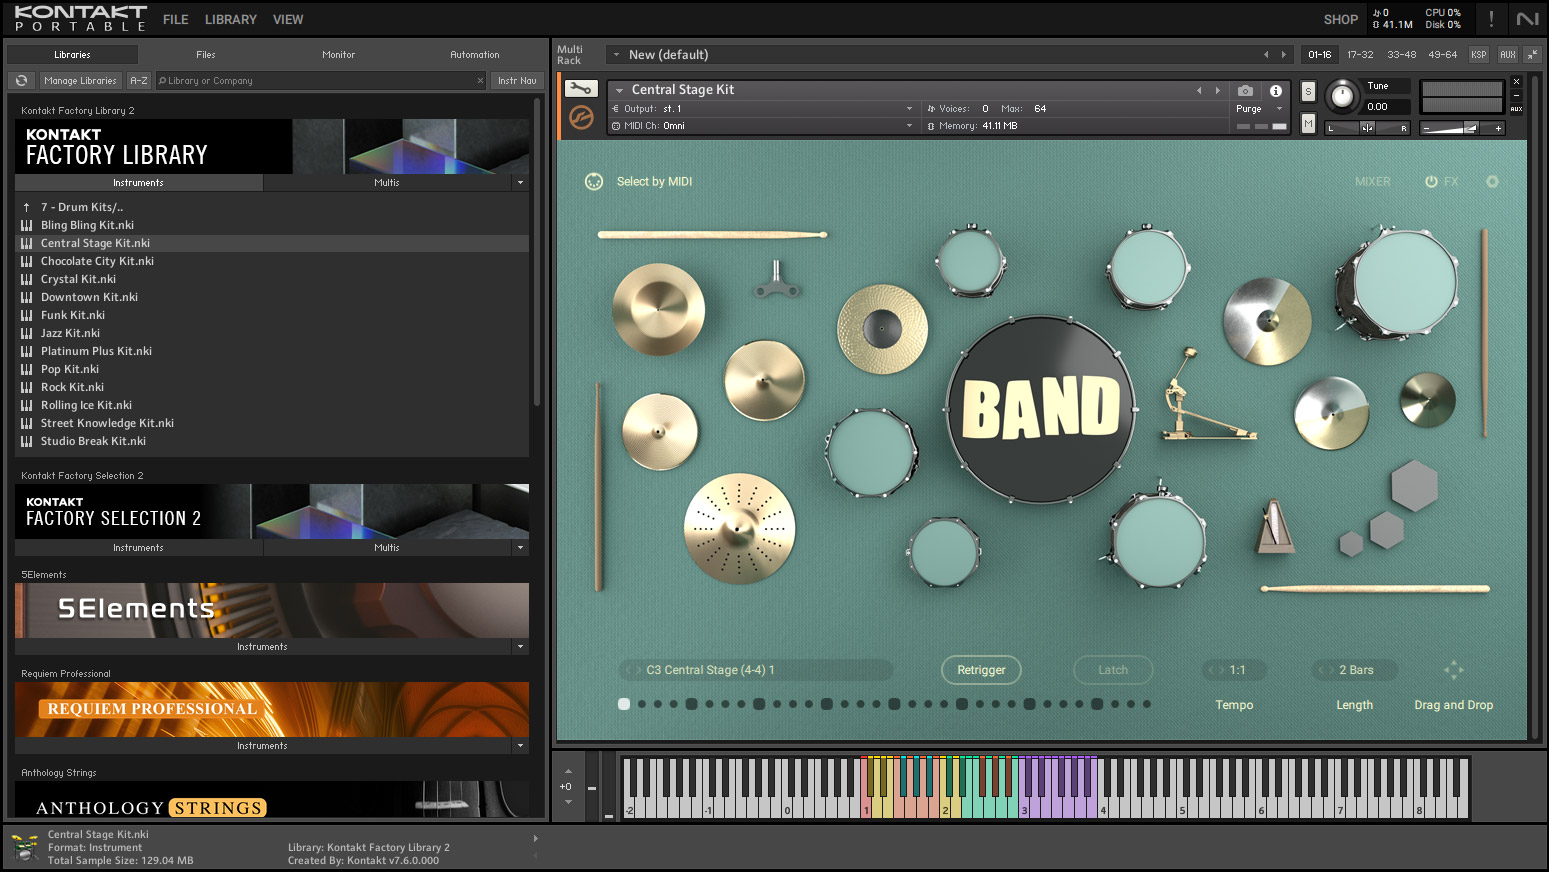The height and width of the screenshot is (872, 1549).
Task: Click the pan L-R slider
Action: (1367, 128)
